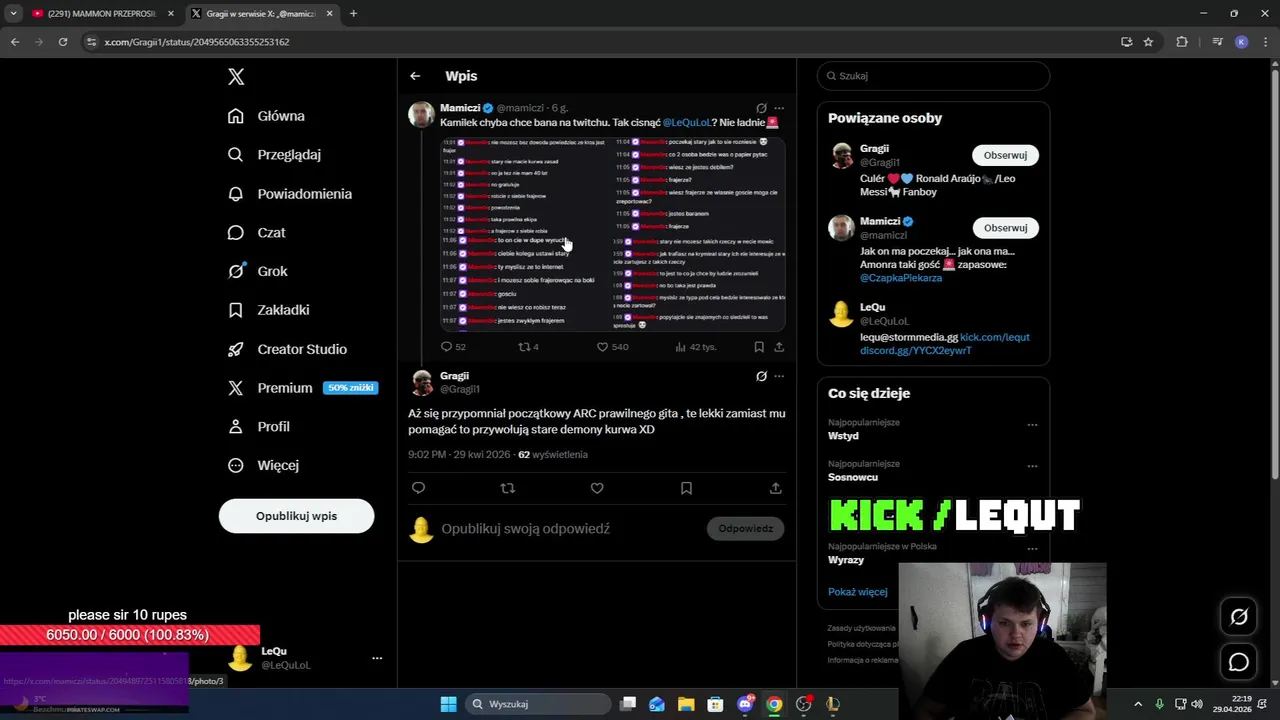Open floating Grok button

pyautogui.click(x=1239, y=617)
